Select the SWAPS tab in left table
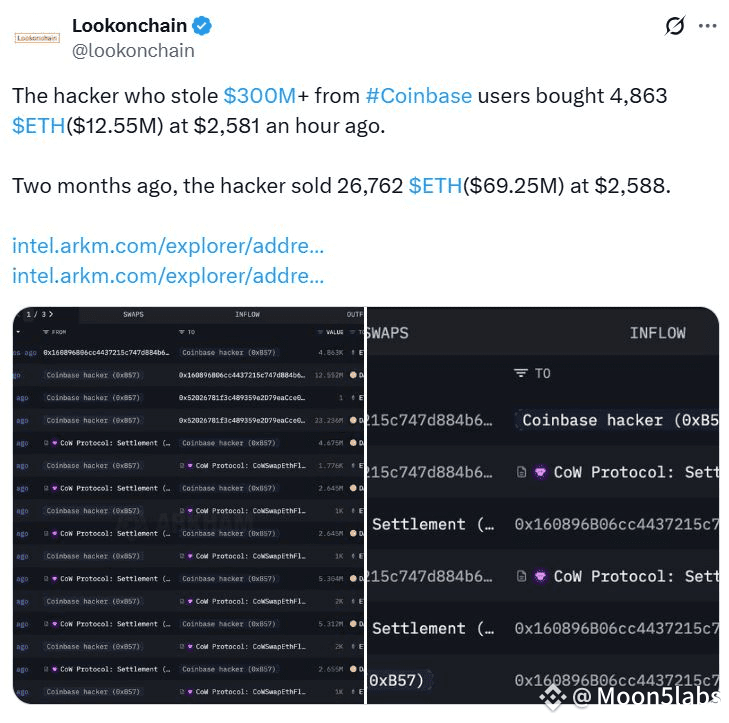This screenshot has height=723, width=729. coord(133,314)
